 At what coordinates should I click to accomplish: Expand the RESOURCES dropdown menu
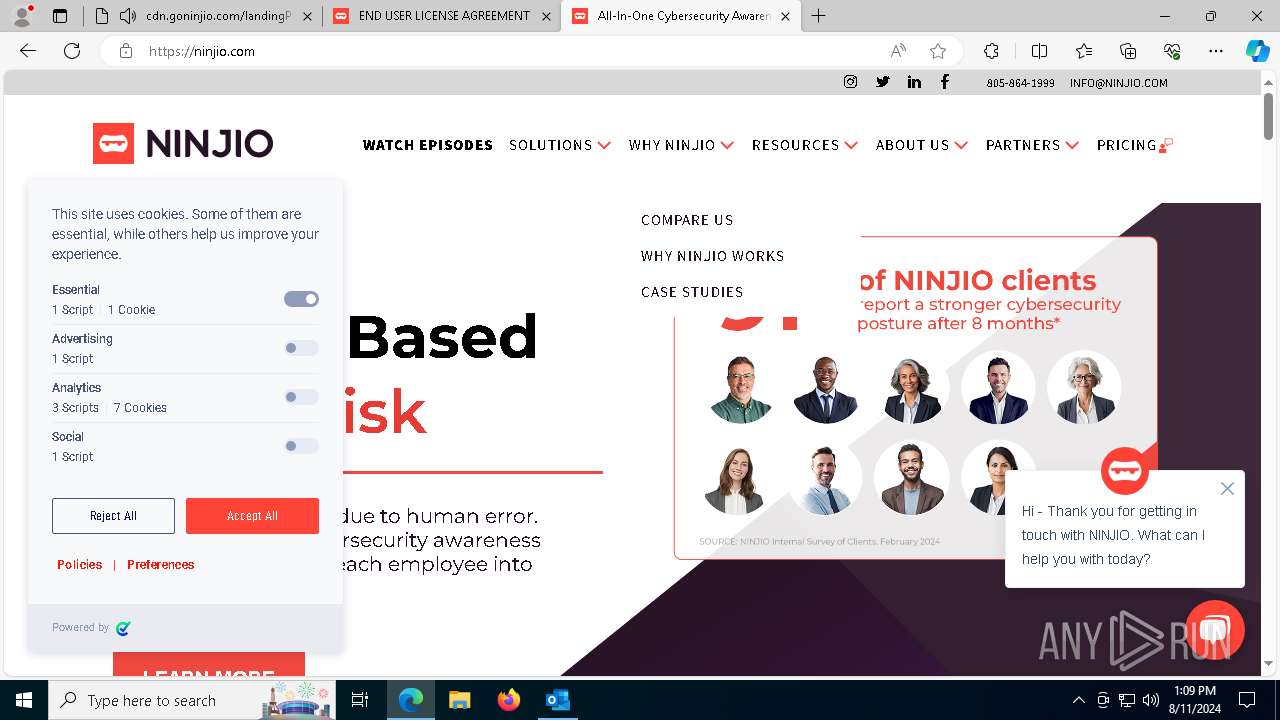tap(805, 145)
